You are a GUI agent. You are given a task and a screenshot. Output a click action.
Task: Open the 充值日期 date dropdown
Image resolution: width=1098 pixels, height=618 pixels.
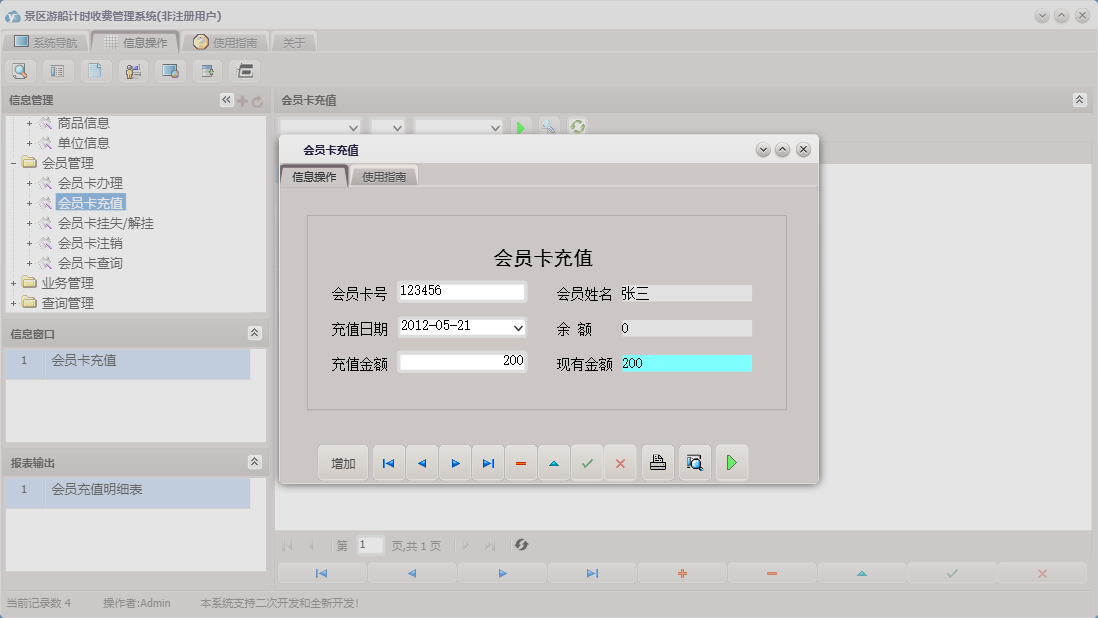click(x=518, y=328)
